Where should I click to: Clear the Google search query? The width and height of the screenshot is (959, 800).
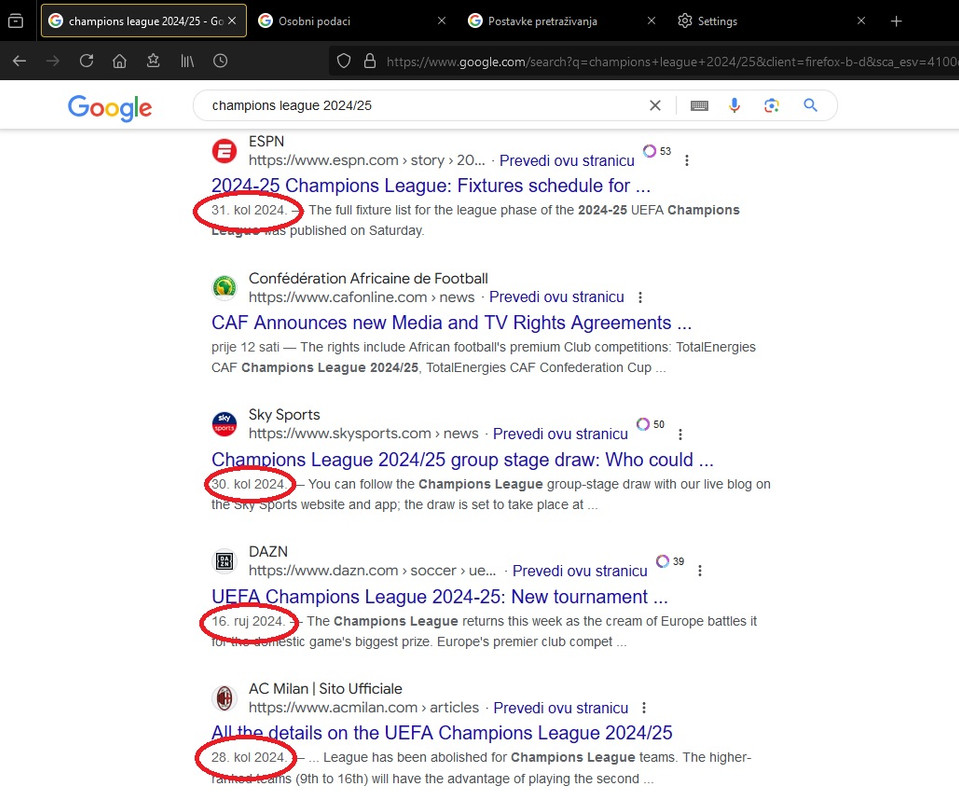coord(655,106)
